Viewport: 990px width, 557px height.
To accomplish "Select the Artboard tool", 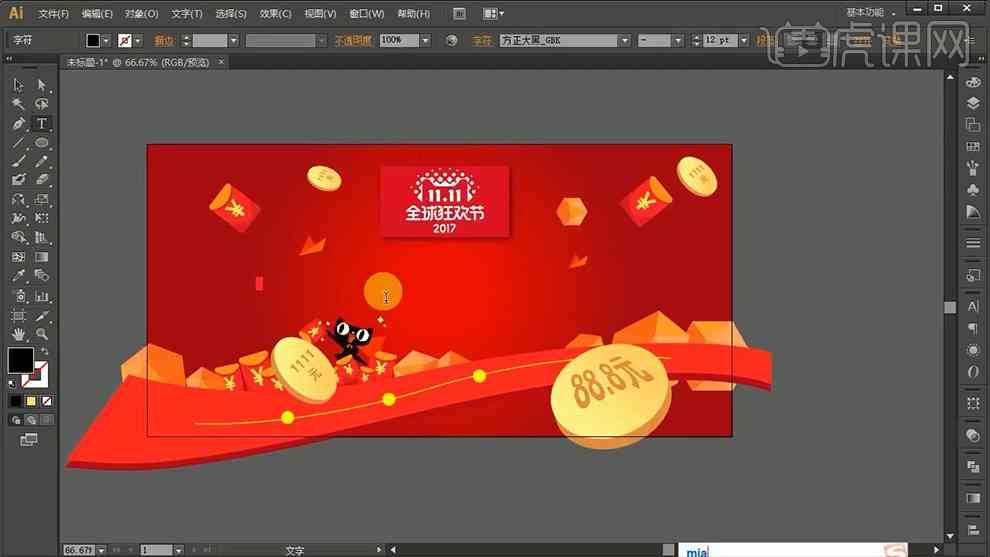I will coord(18,315).
